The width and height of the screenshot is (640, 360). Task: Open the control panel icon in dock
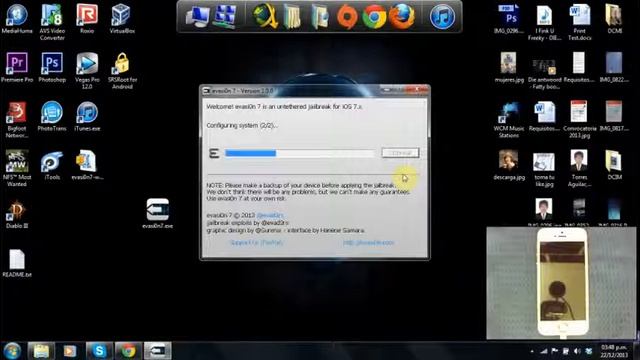click(225, 17)
